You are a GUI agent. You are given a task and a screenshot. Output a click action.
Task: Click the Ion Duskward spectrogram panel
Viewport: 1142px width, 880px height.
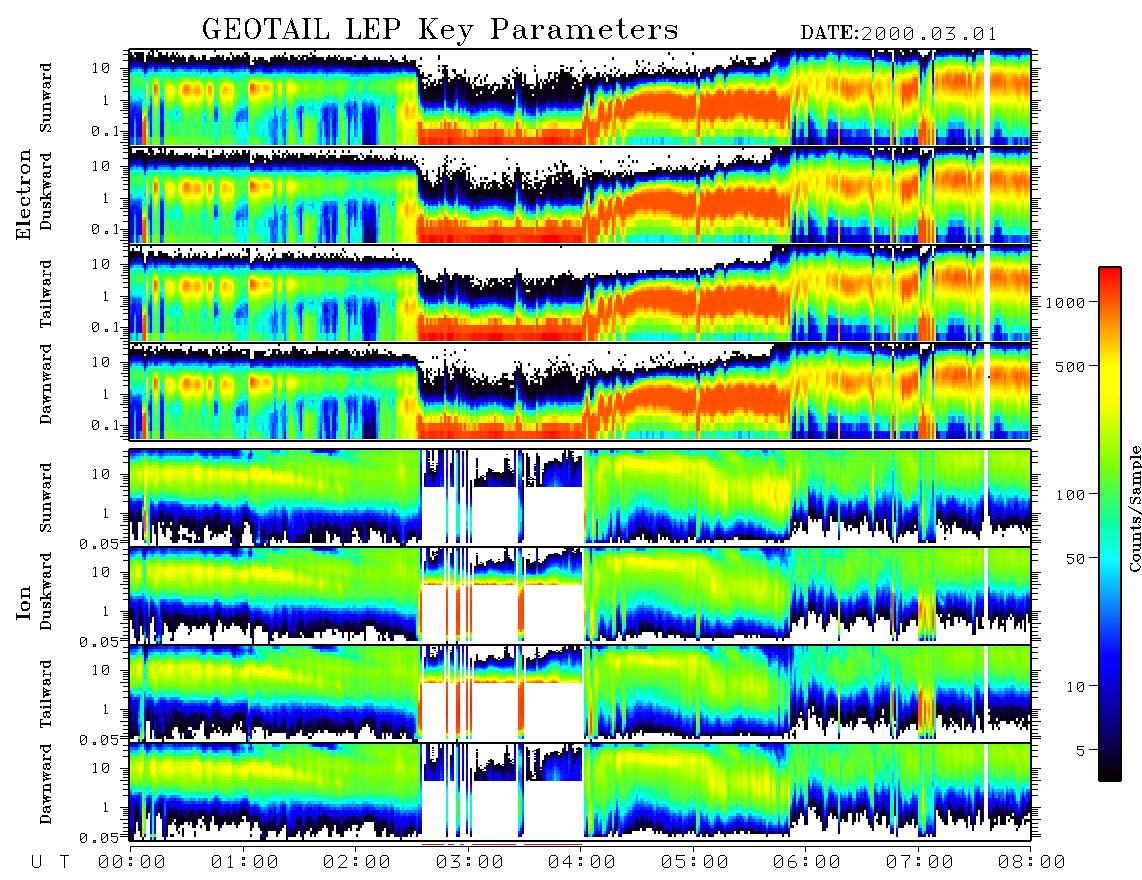click(580, 594)
